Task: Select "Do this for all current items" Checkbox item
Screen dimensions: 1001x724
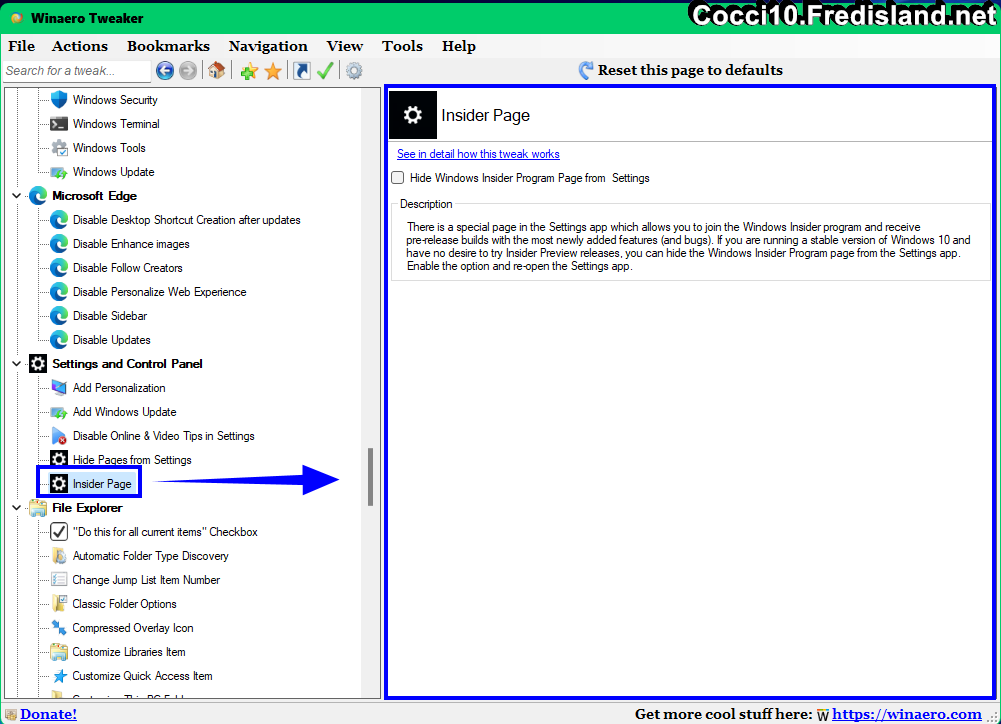Action: [165, 532]
